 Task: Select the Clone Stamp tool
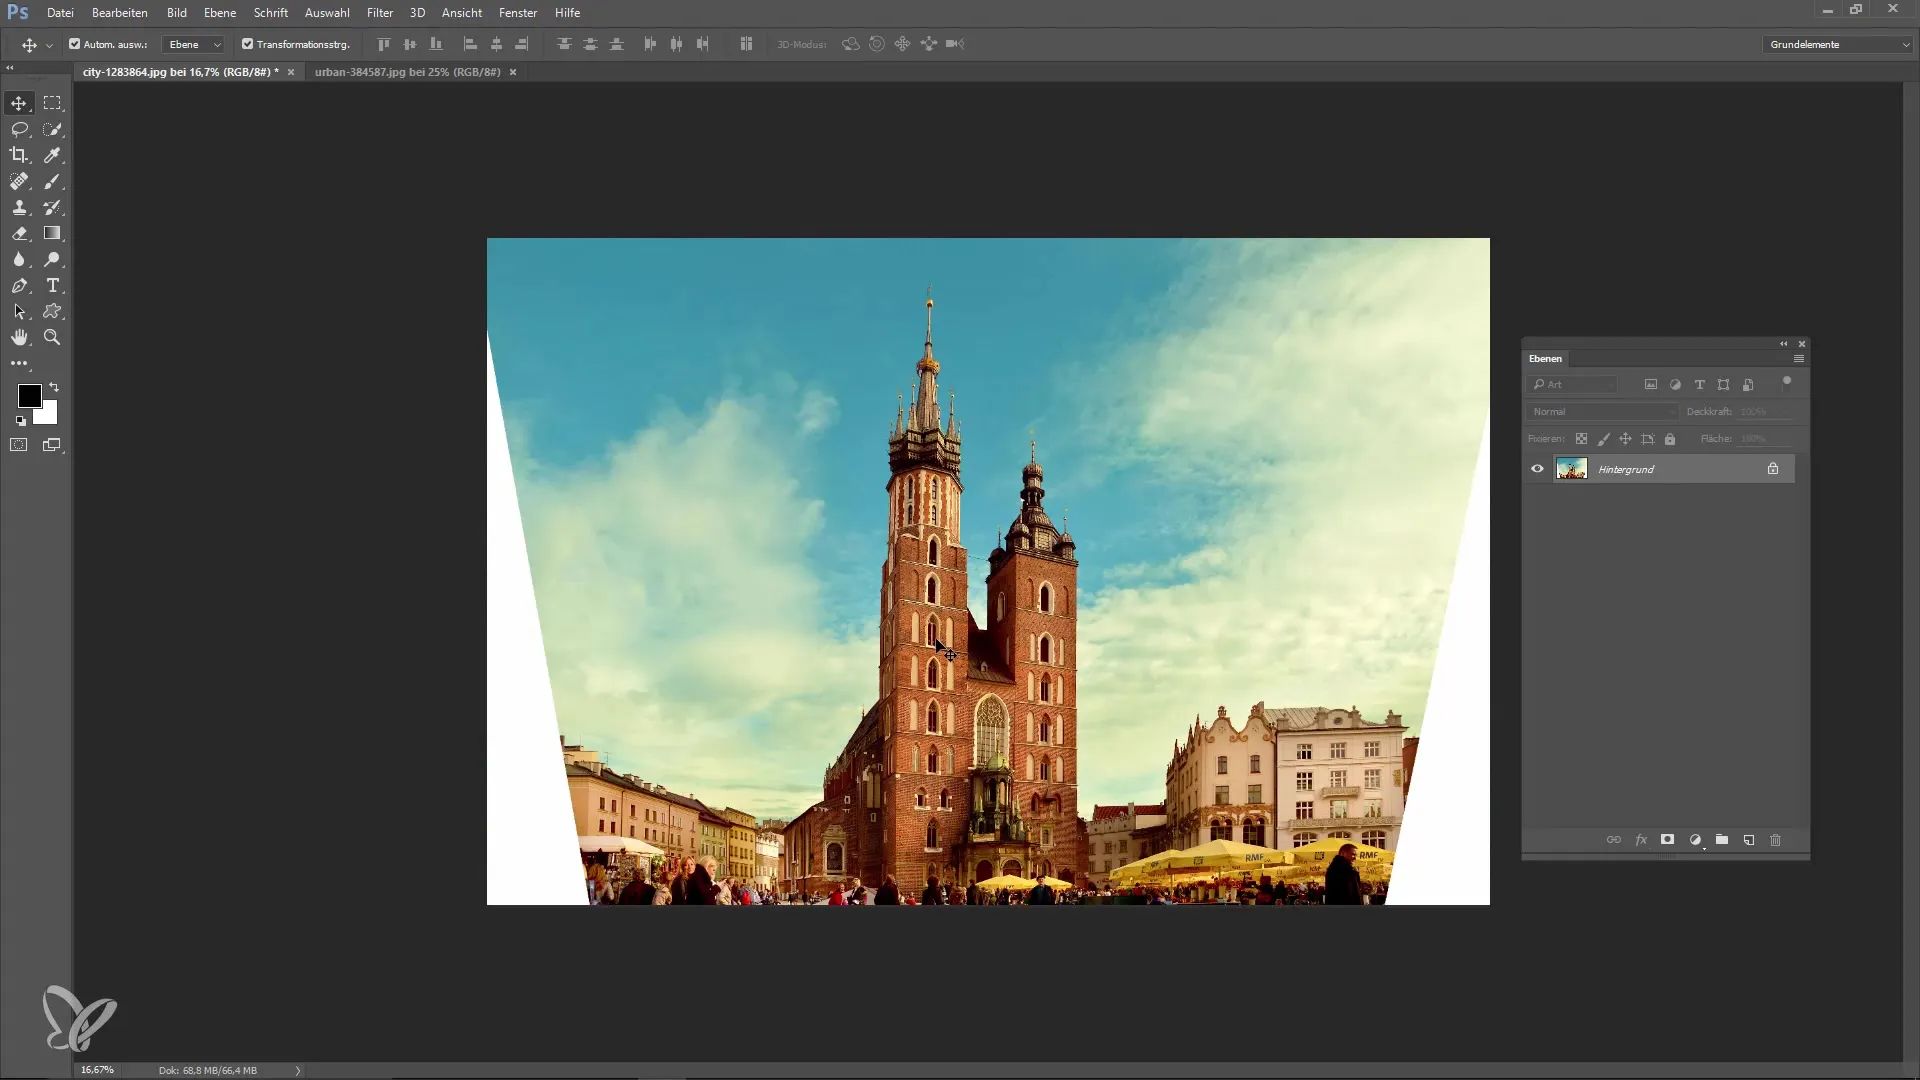pos(19,207)
